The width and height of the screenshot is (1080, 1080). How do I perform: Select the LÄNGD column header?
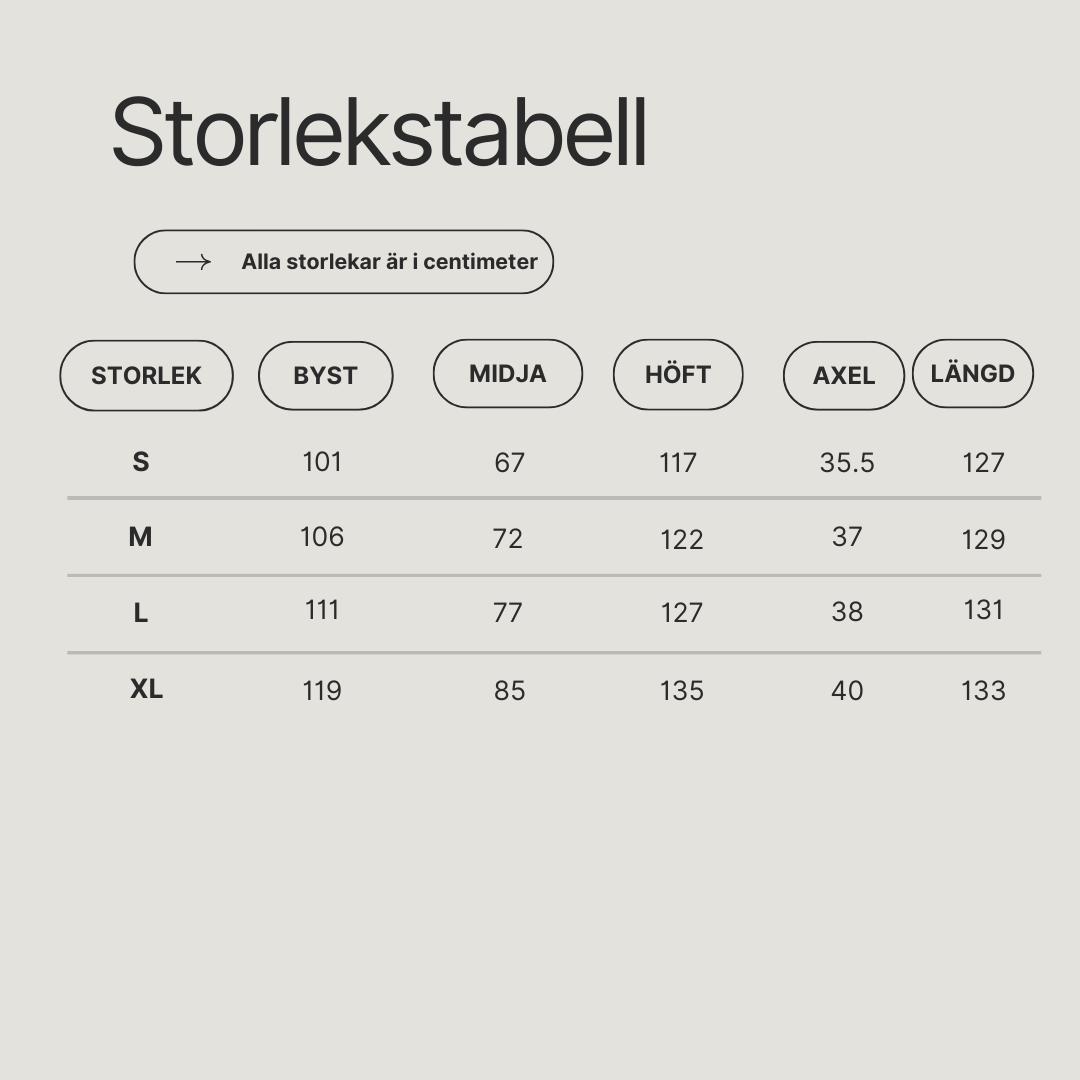pos(973,373)
